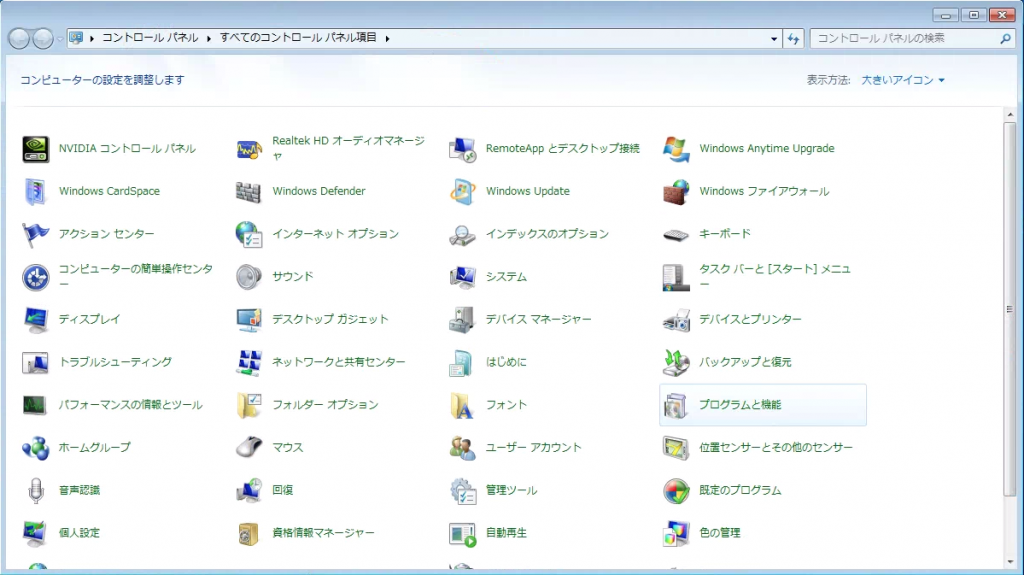Click the scrollbar down arrow
The width and height of the screenshot is (1024, 575).
click(x=1010, y=562)
